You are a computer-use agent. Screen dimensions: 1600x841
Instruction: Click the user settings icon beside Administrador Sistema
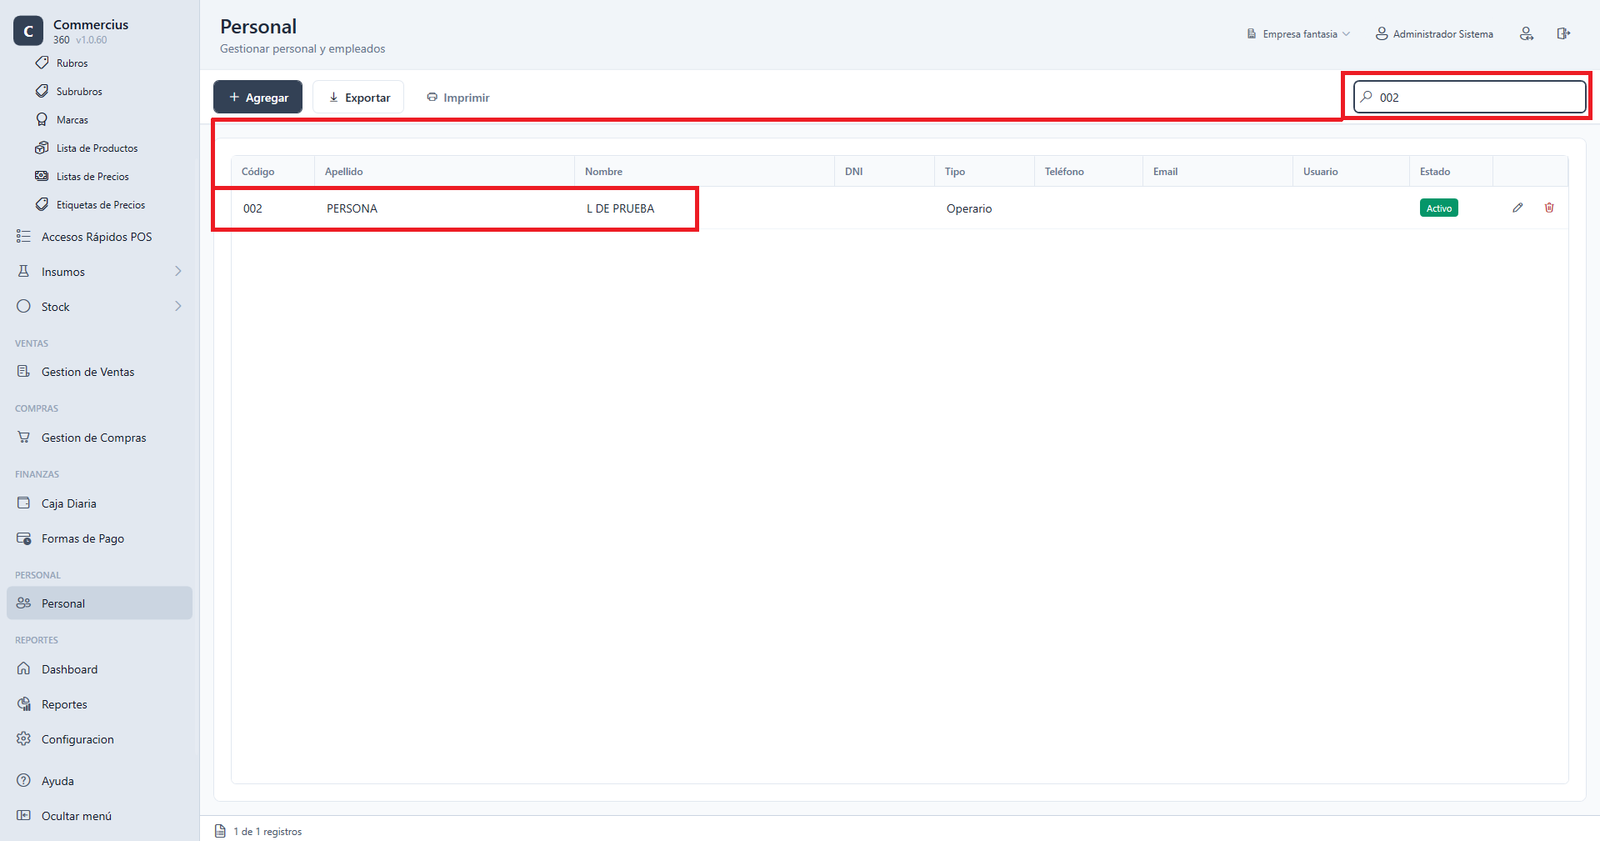click(1526, 34)
